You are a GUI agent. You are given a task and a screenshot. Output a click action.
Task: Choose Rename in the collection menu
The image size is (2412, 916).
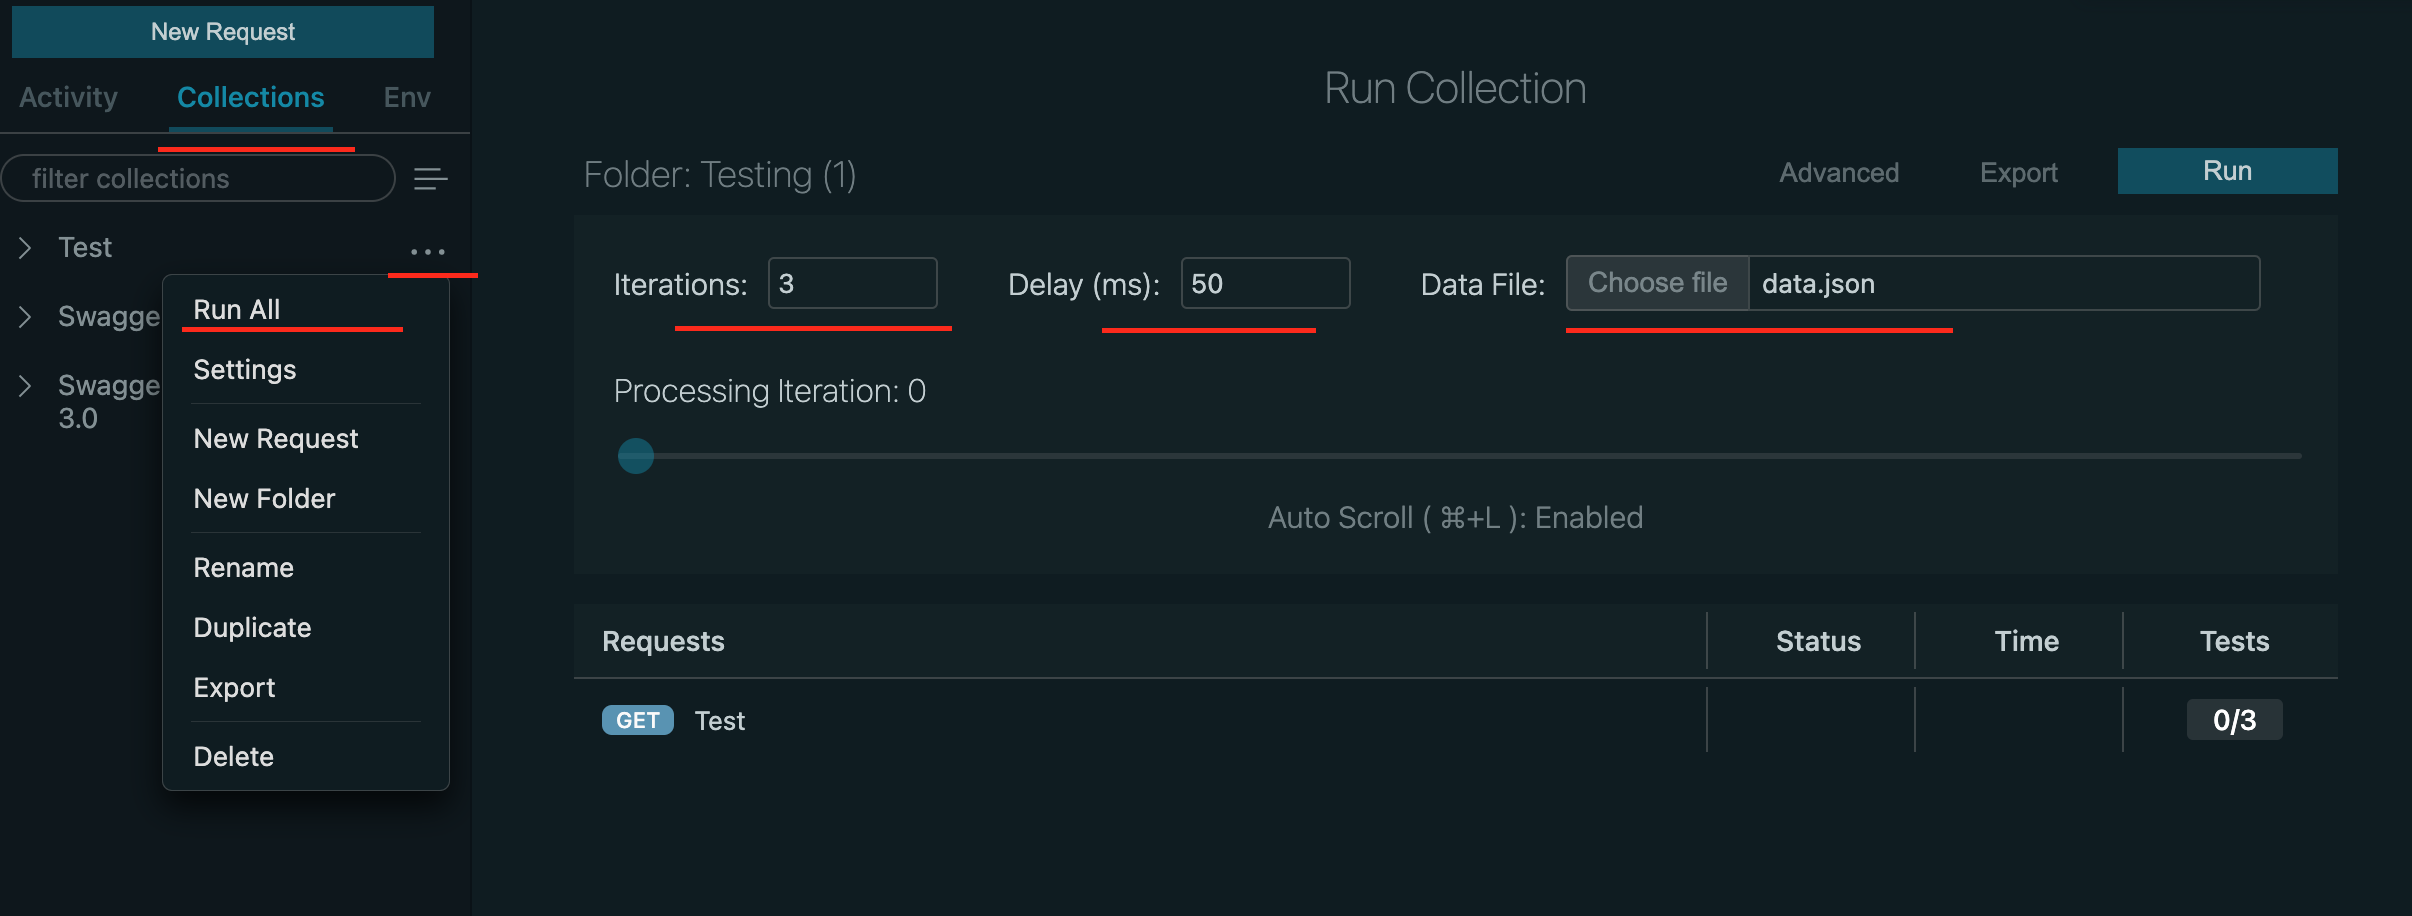[x=244, y=567]
